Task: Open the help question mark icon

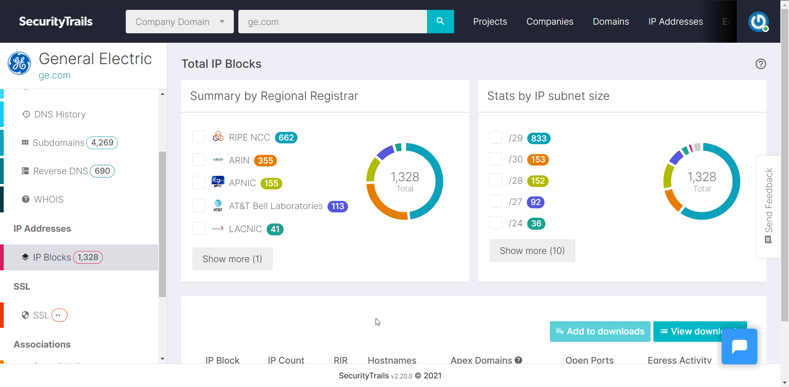Action: [760, 64]
